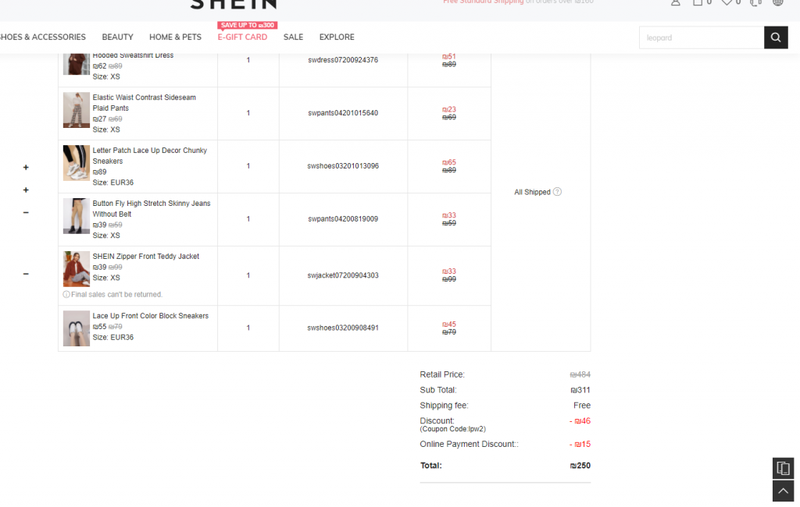Image resolution: width=800 pixels, height=507 pixels.
Task: Click the Chunky Sneakers product thumbnail
Action: 76,163
